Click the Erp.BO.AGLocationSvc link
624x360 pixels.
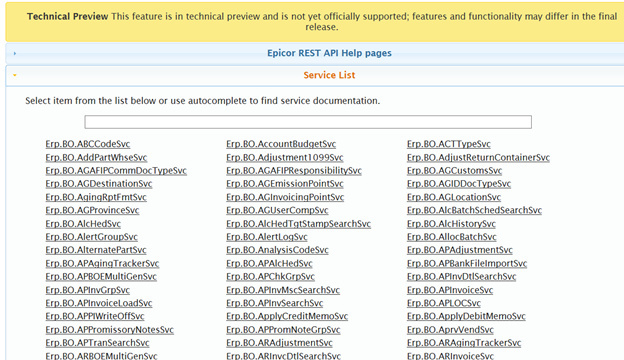[454, 197]
